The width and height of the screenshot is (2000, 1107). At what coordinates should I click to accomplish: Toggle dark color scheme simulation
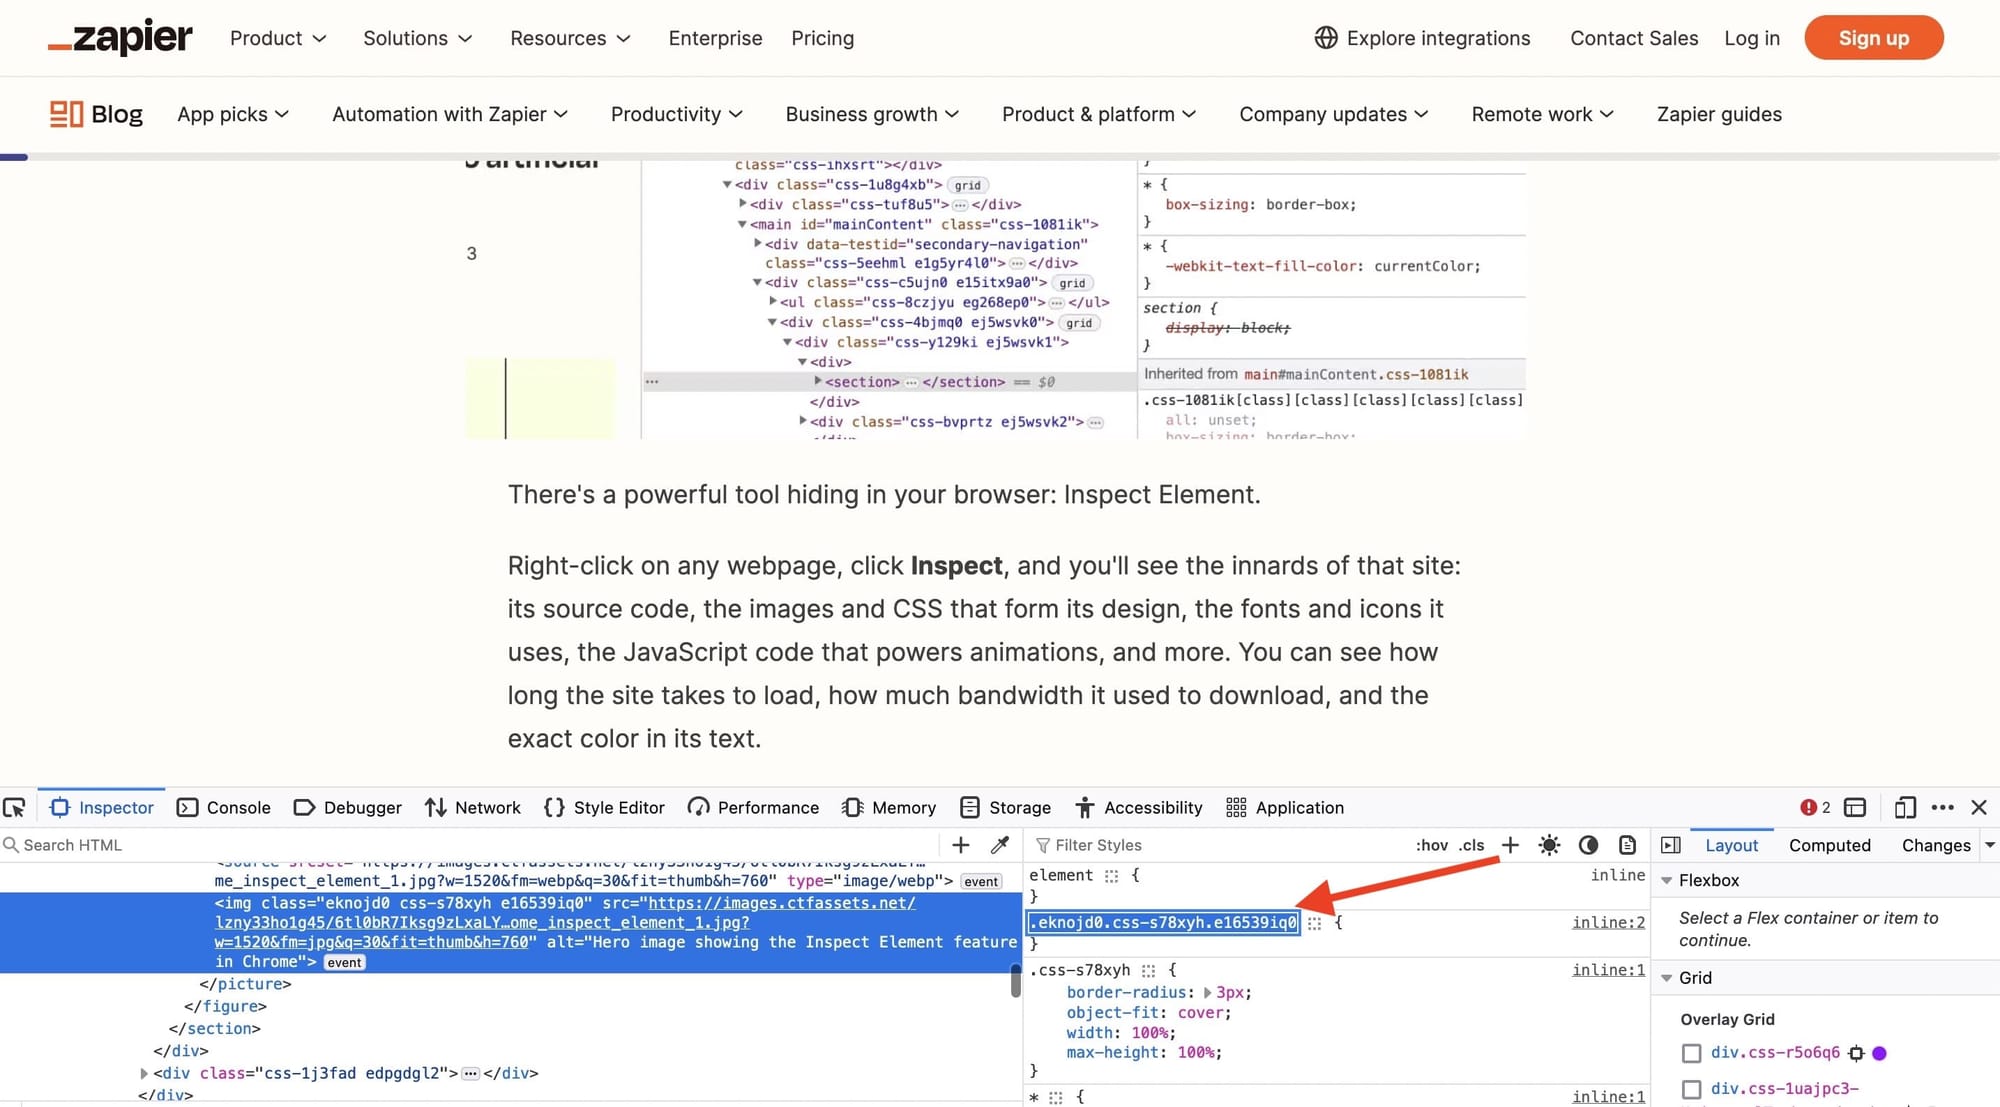click(1589, 845)
